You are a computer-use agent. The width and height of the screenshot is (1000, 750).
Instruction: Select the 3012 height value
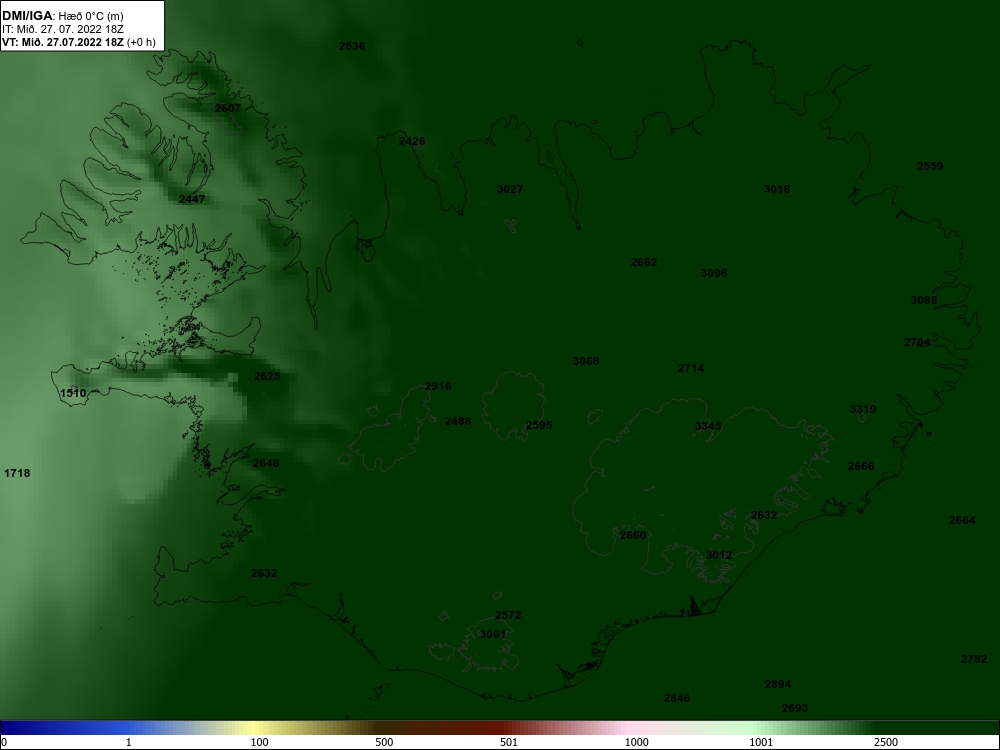click(x=719, y=555)
